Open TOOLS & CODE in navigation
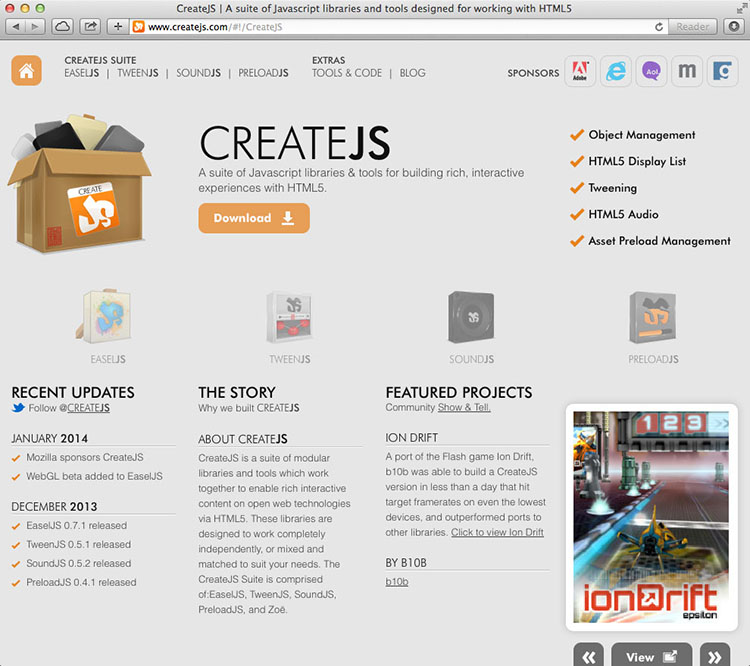Image resolution: width=750 pixels, height=666 pixels. [347, 73]
